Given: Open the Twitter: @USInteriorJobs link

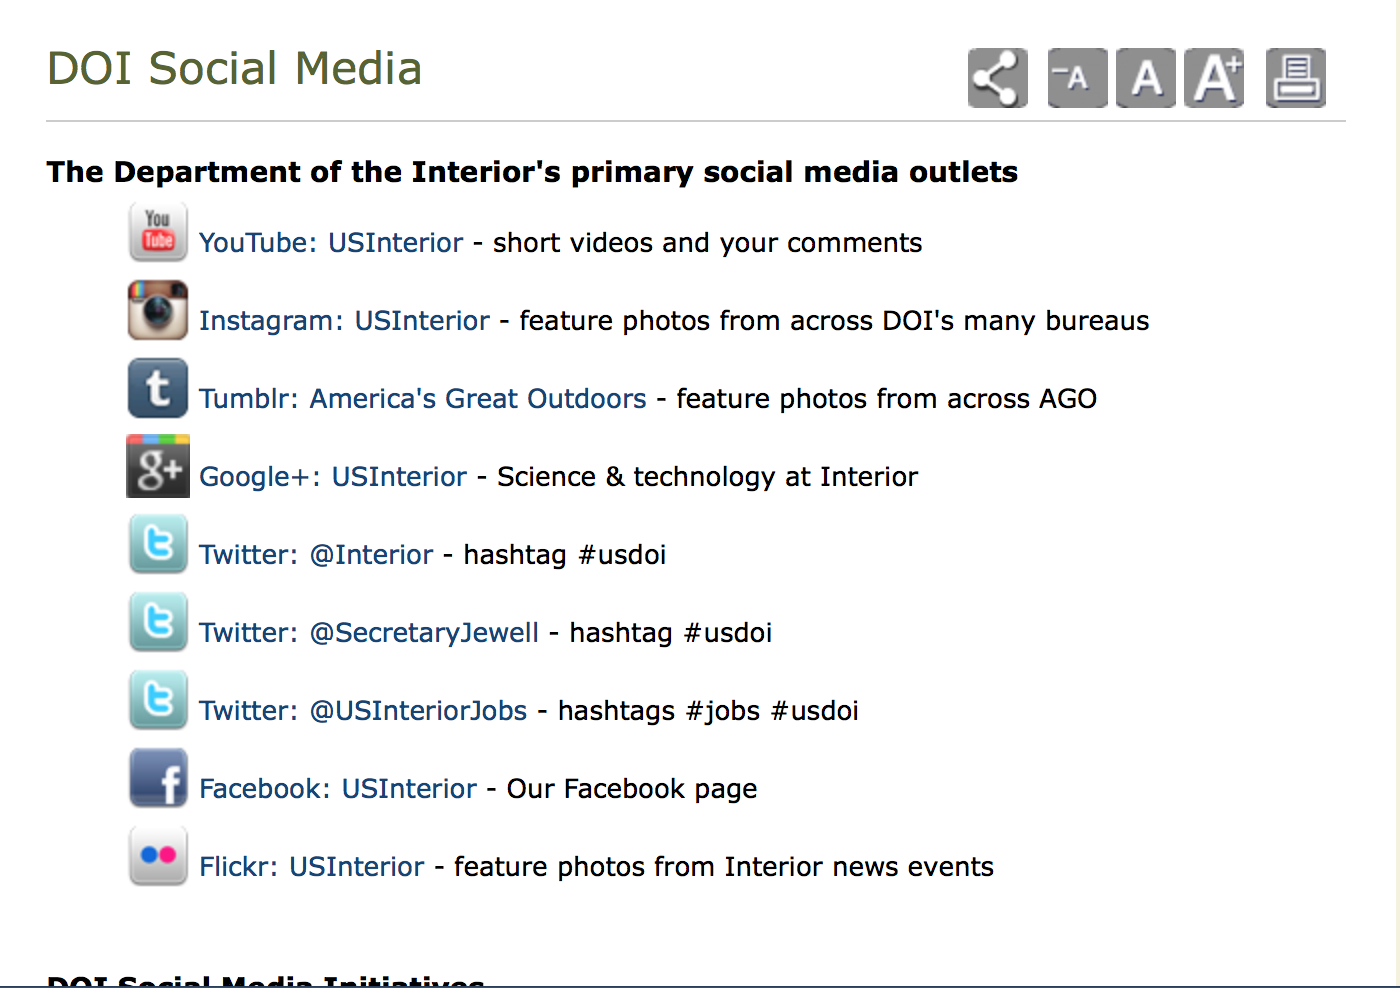Looking at the screenshot, I should 363,711.
